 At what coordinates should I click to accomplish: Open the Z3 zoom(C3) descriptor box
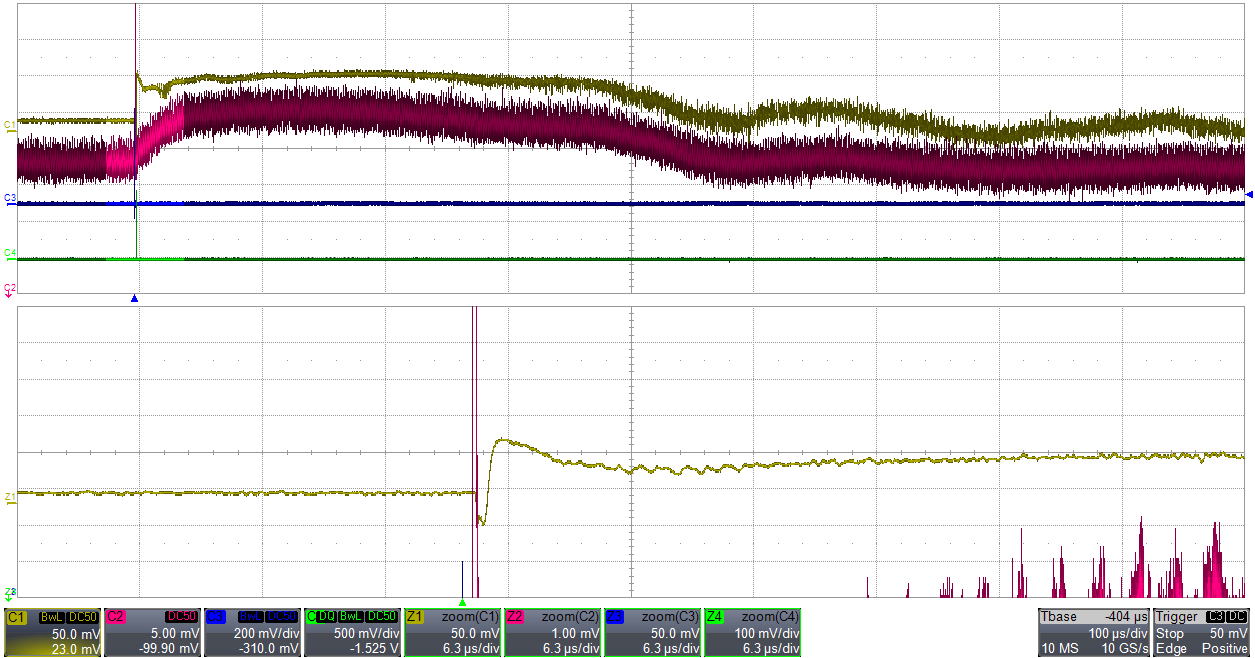coord(653,633)
